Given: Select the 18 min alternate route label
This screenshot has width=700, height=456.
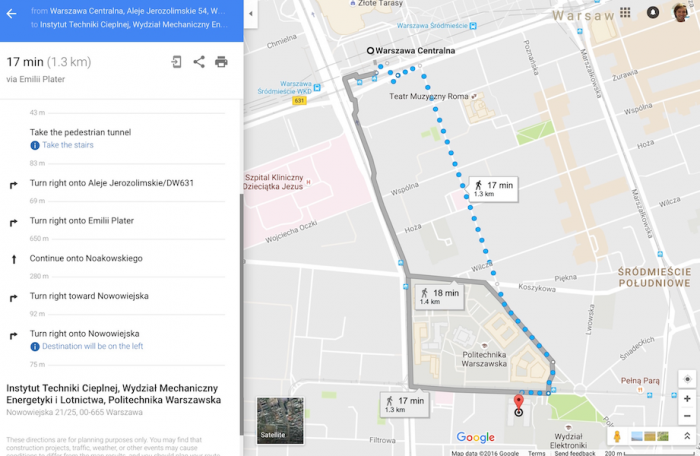Looking at the screenshot, I should (439, 296).
